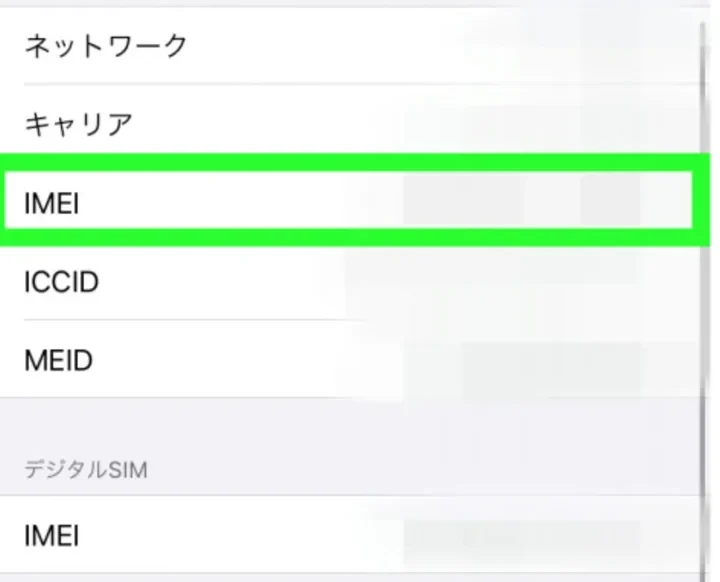This screenshot has height=582, width=720.
Task: Click the blurred value in highlighted IMEI row
Action: click(520, 203)
